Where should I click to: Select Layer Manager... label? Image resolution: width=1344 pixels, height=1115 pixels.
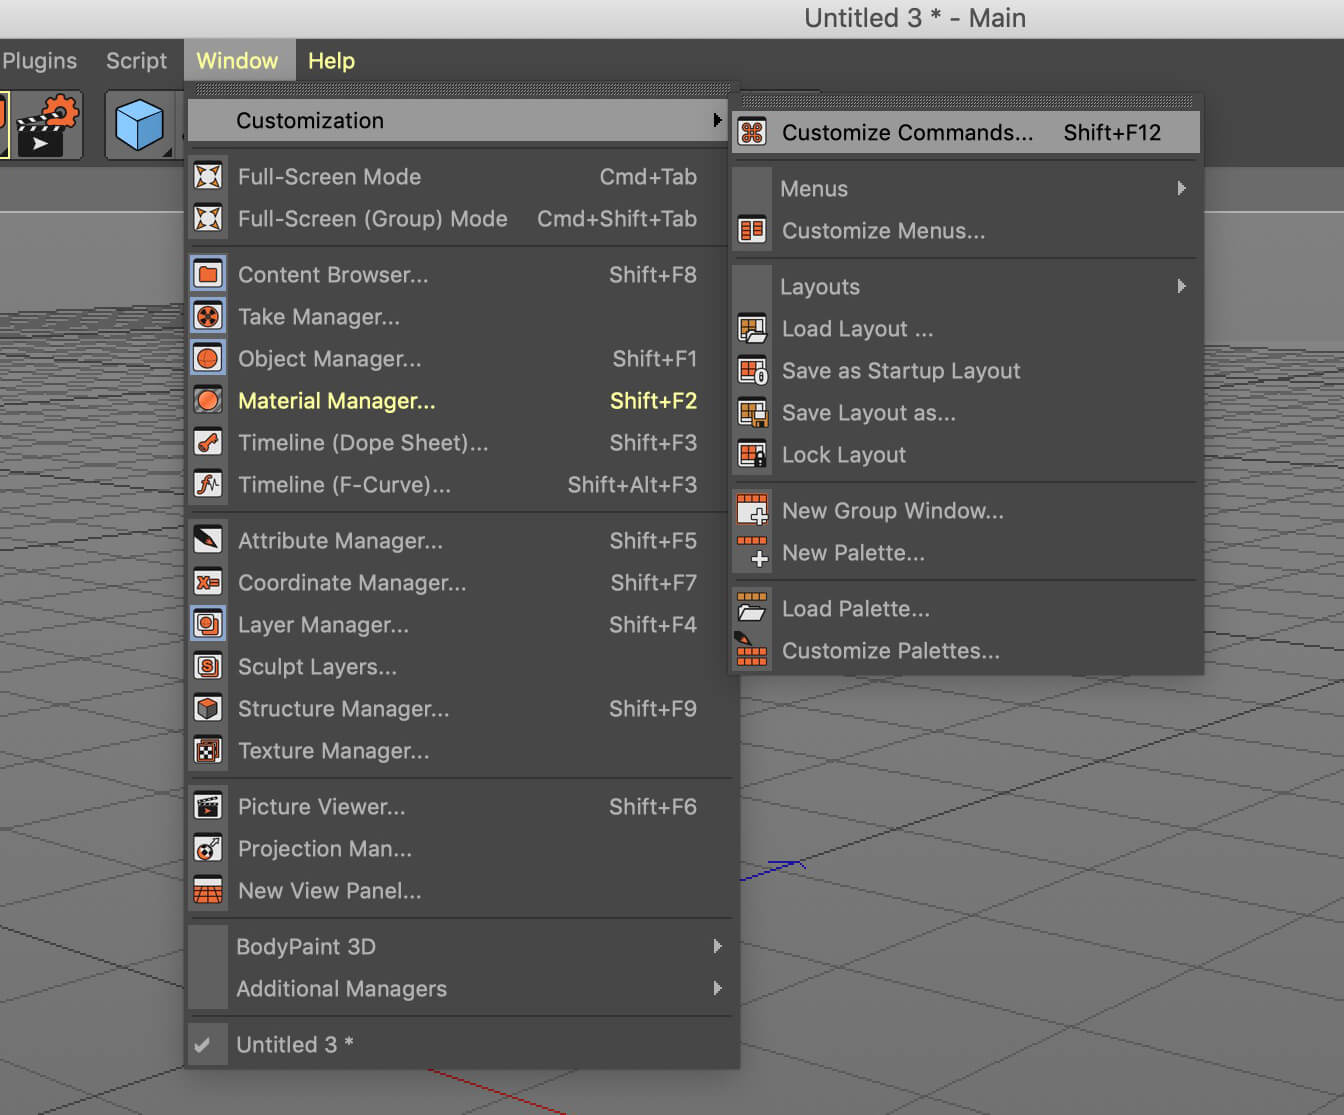pos(323,625)
